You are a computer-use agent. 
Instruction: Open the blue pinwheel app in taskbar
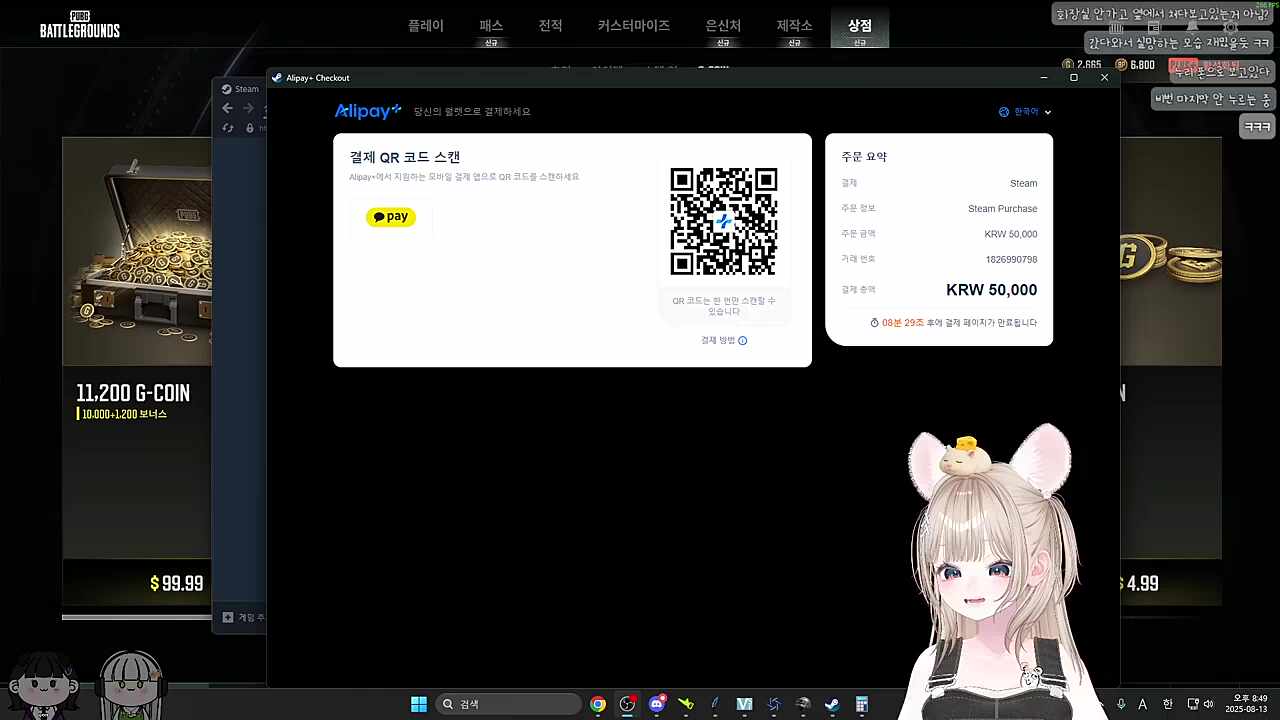click(774, 704)
